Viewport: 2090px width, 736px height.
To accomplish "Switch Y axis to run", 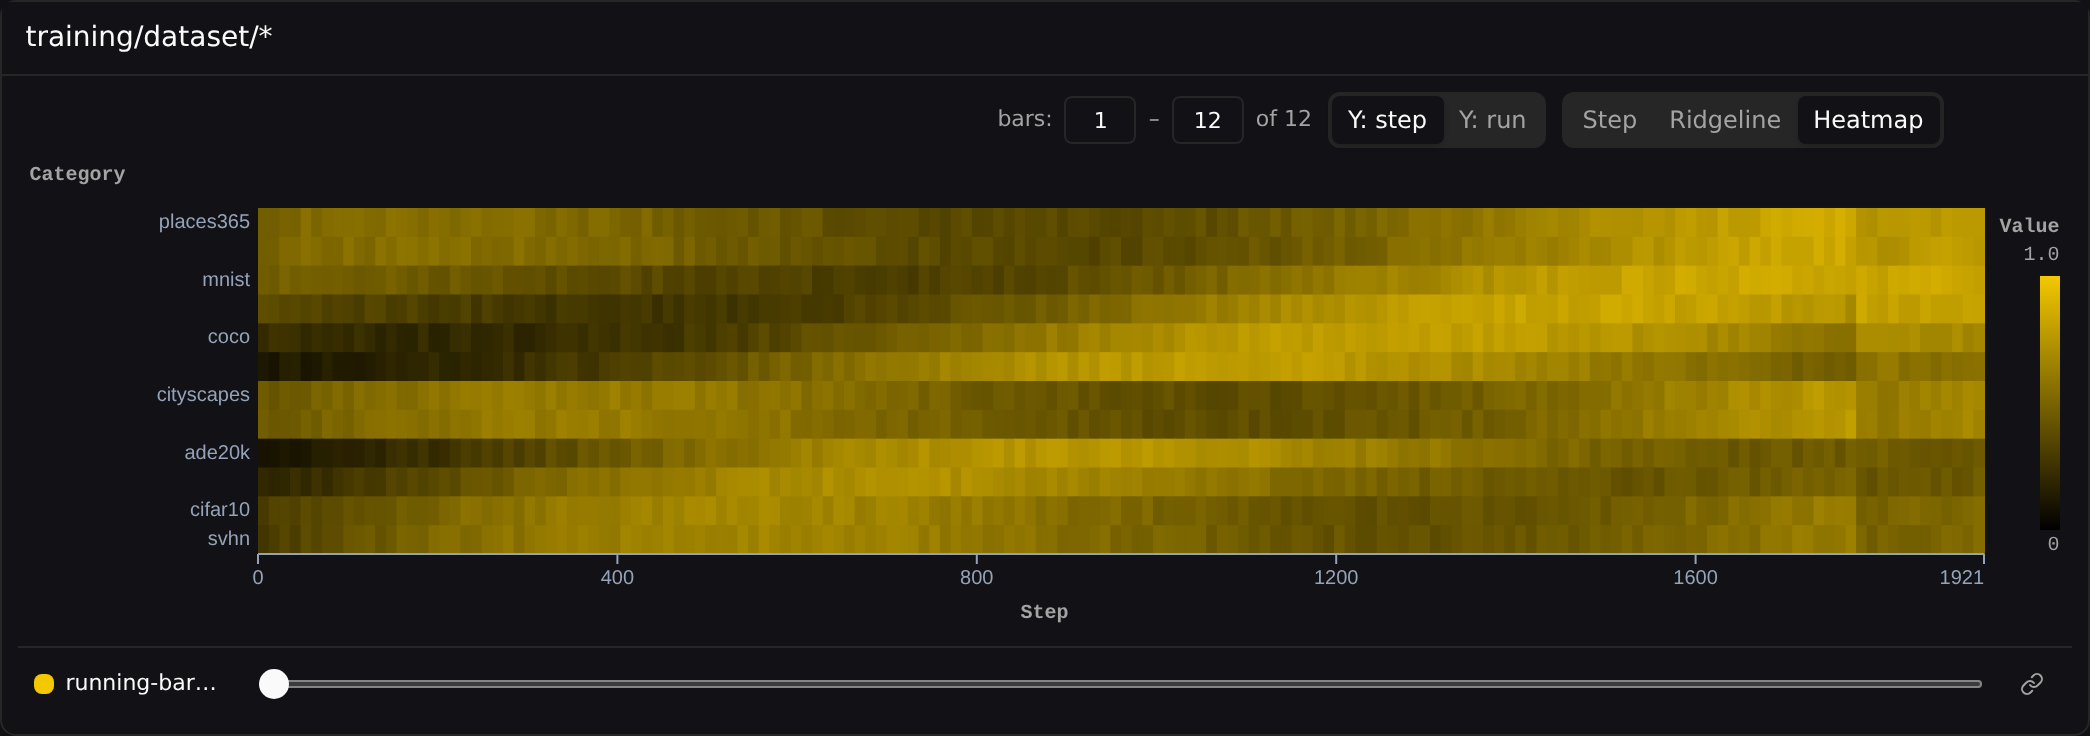I will click(x=1492, y=120).
